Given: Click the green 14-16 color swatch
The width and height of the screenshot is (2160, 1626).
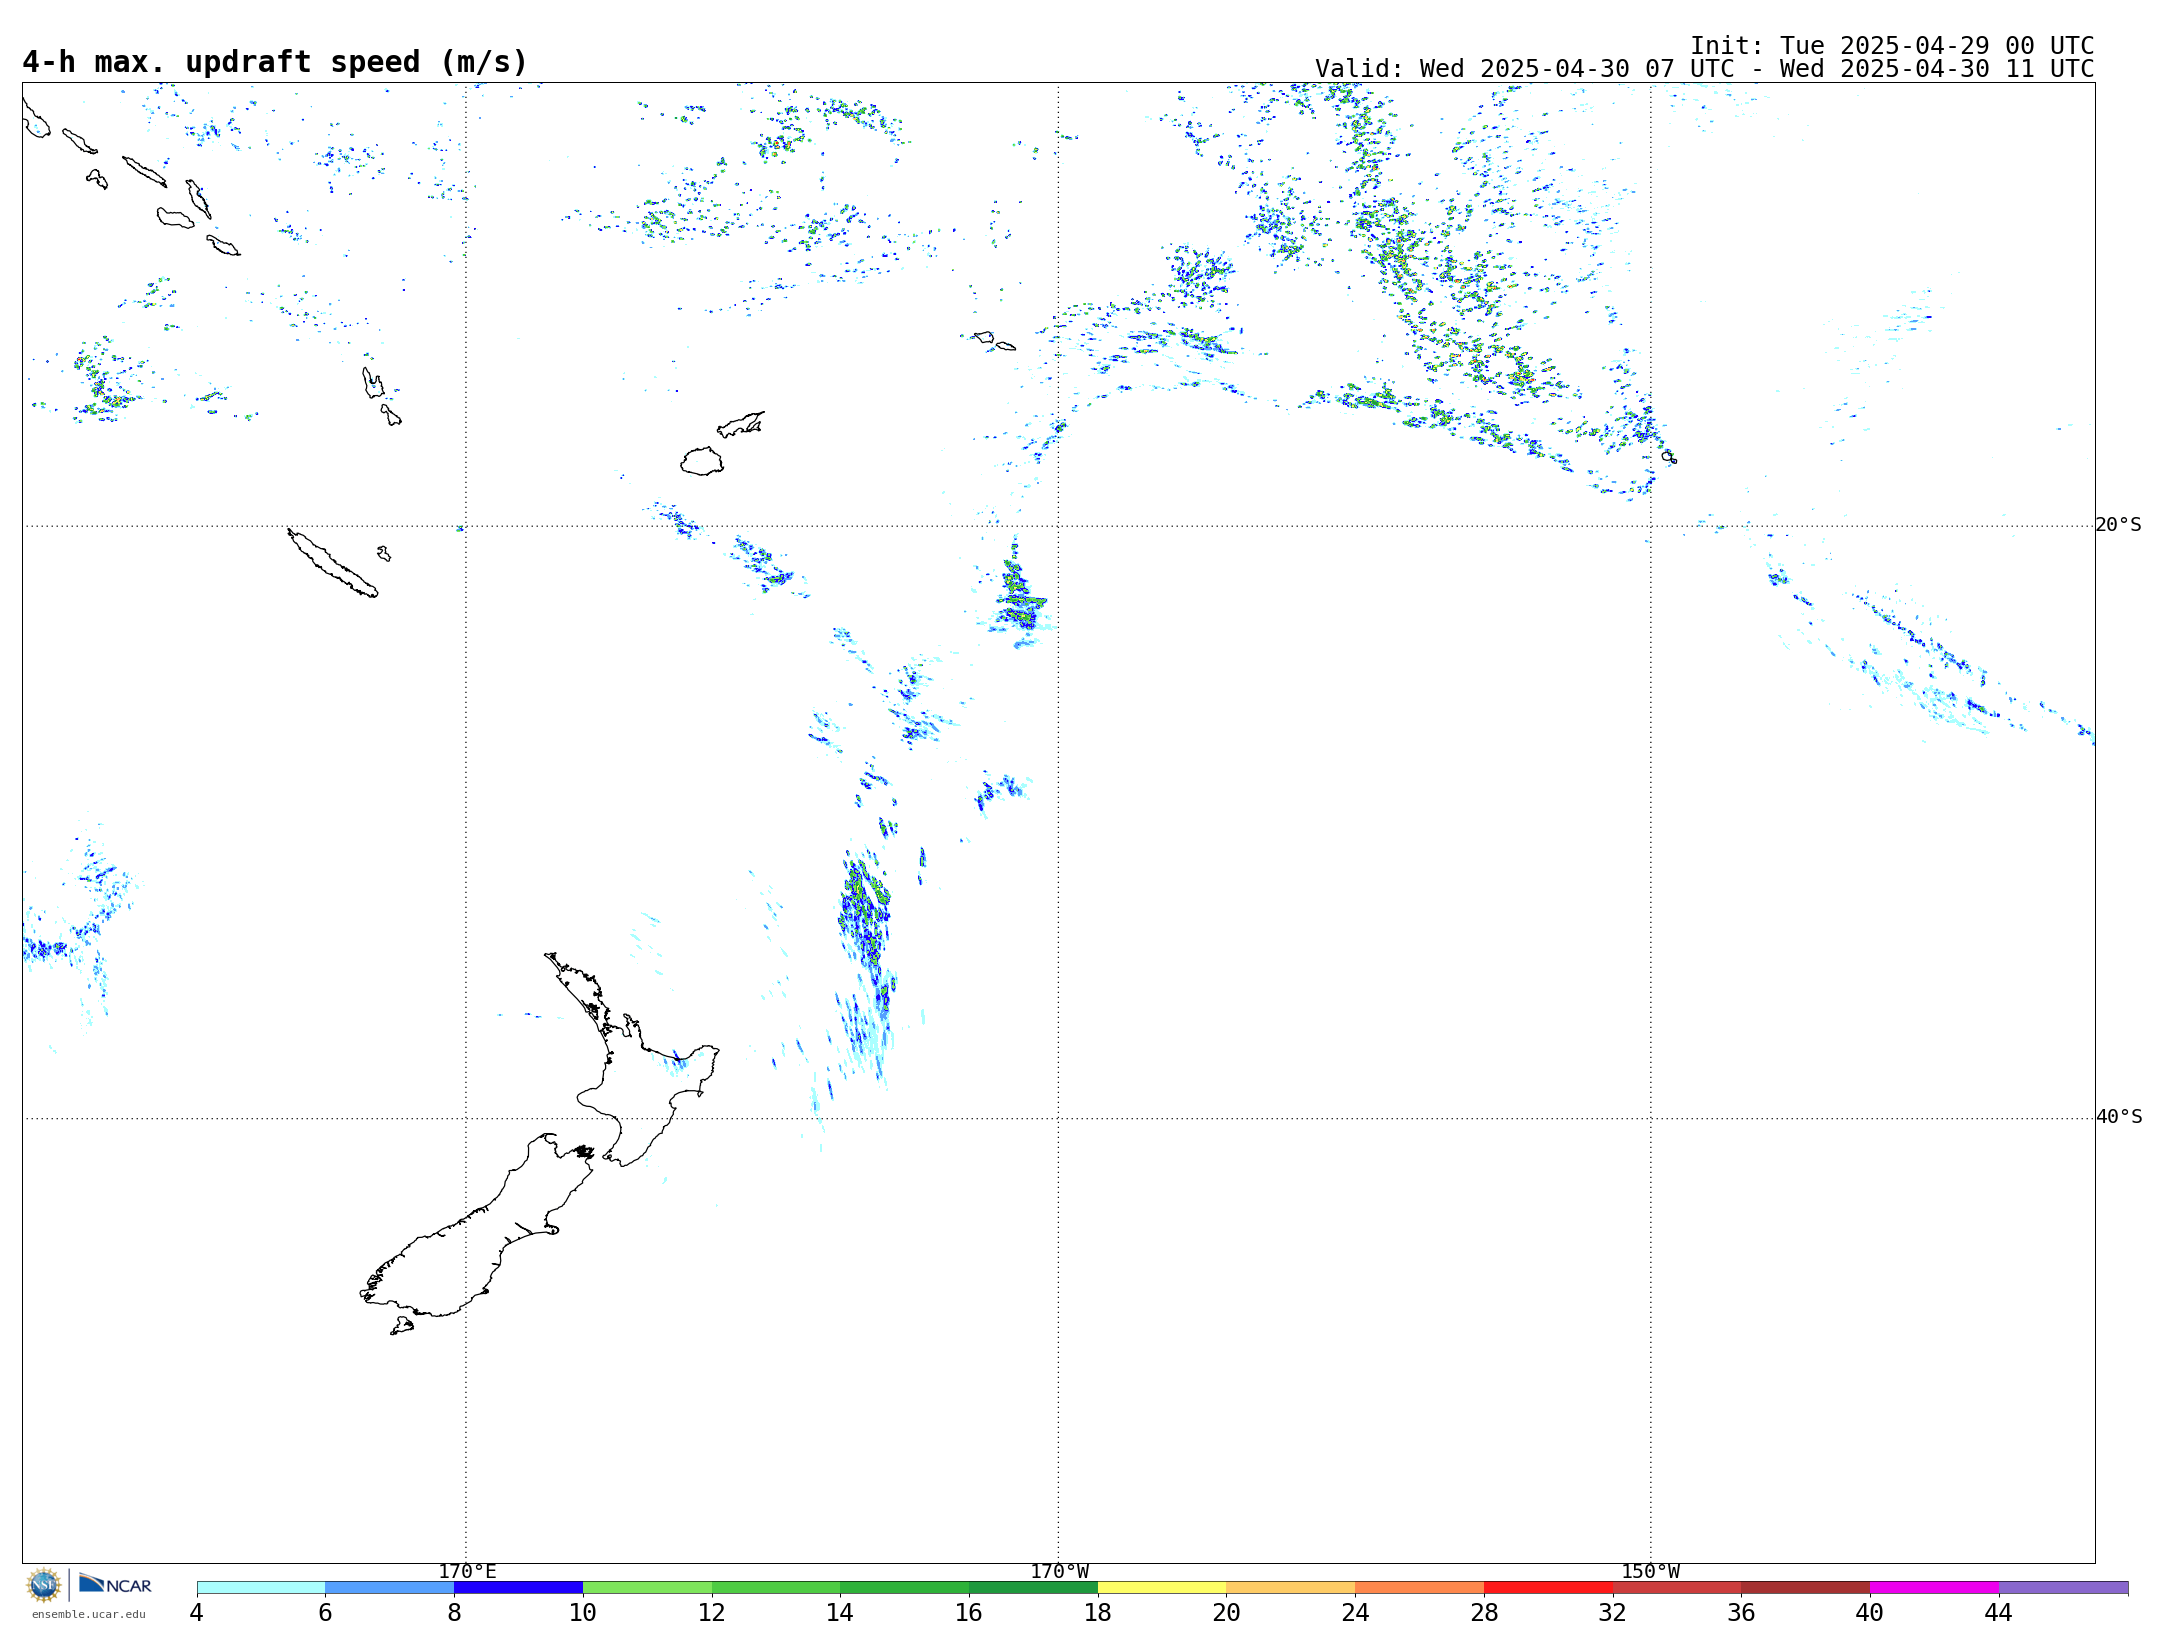Looking at the screenshot, I should (x=905, y=1588).
